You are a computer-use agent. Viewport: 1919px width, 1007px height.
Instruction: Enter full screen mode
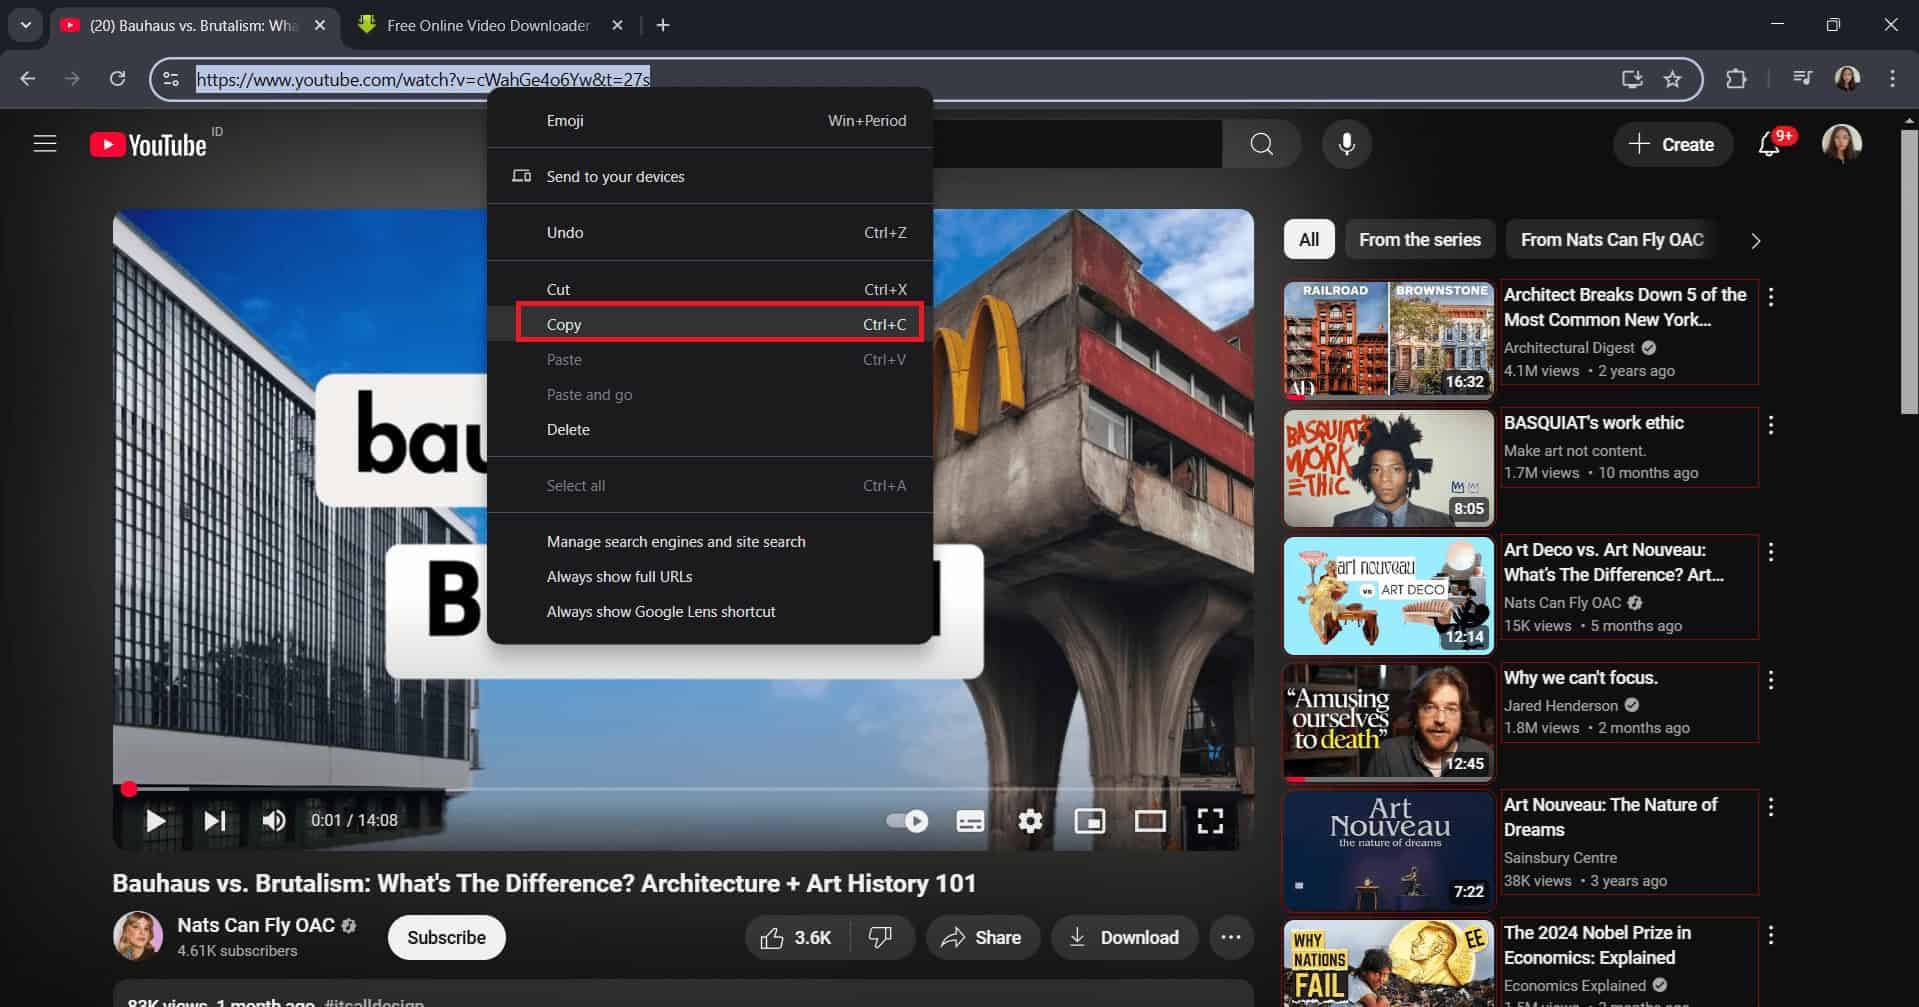coord(1210,821)
